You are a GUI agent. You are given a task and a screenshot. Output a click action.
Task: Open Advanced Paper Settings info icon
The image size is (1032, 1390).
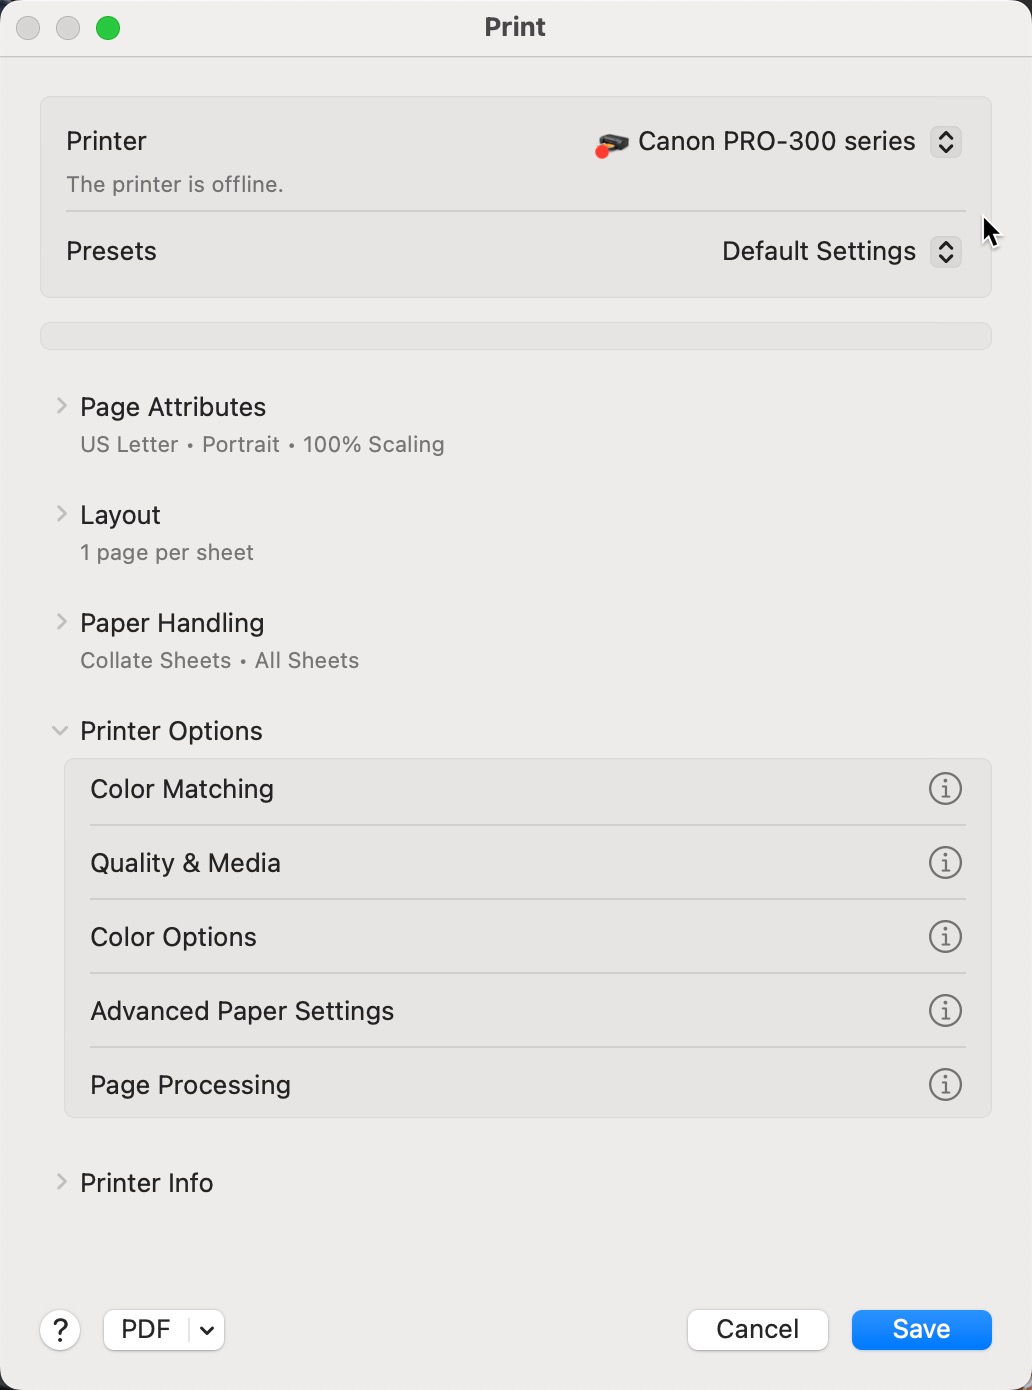(945, 1011)
